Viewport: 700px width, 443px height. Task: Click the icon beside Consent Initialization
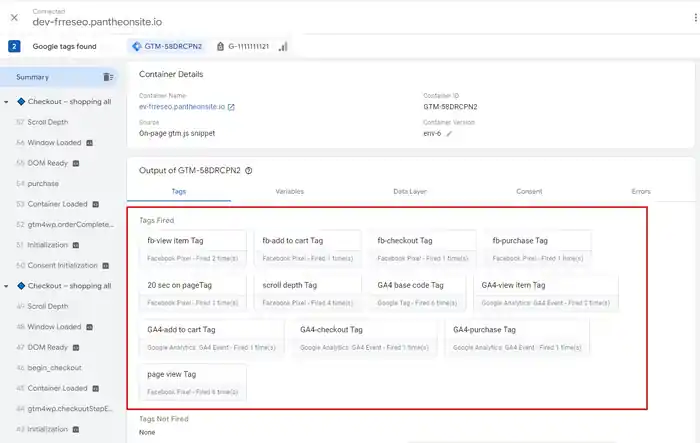[105, 266]
